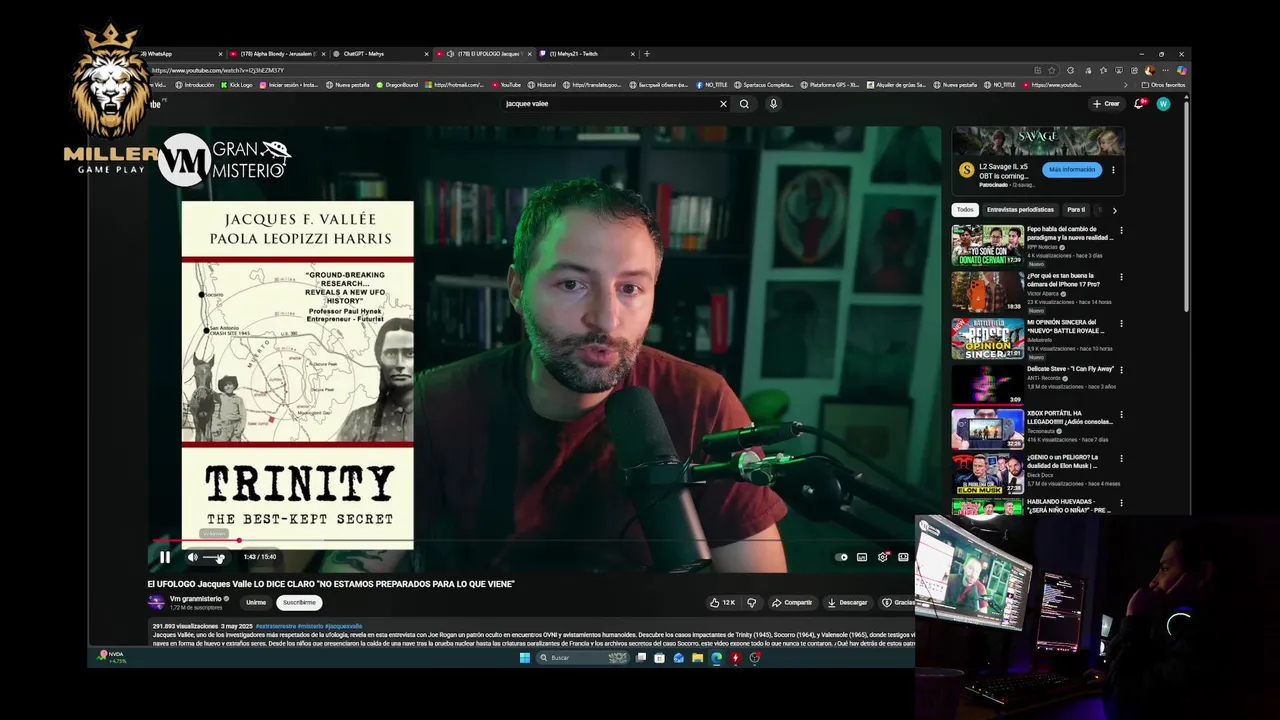The width and height of the screenshot is (1280, 720).
Task: Open the options menu for the MI OPINIÓN SINCERA video
Action: (1121, 324)
